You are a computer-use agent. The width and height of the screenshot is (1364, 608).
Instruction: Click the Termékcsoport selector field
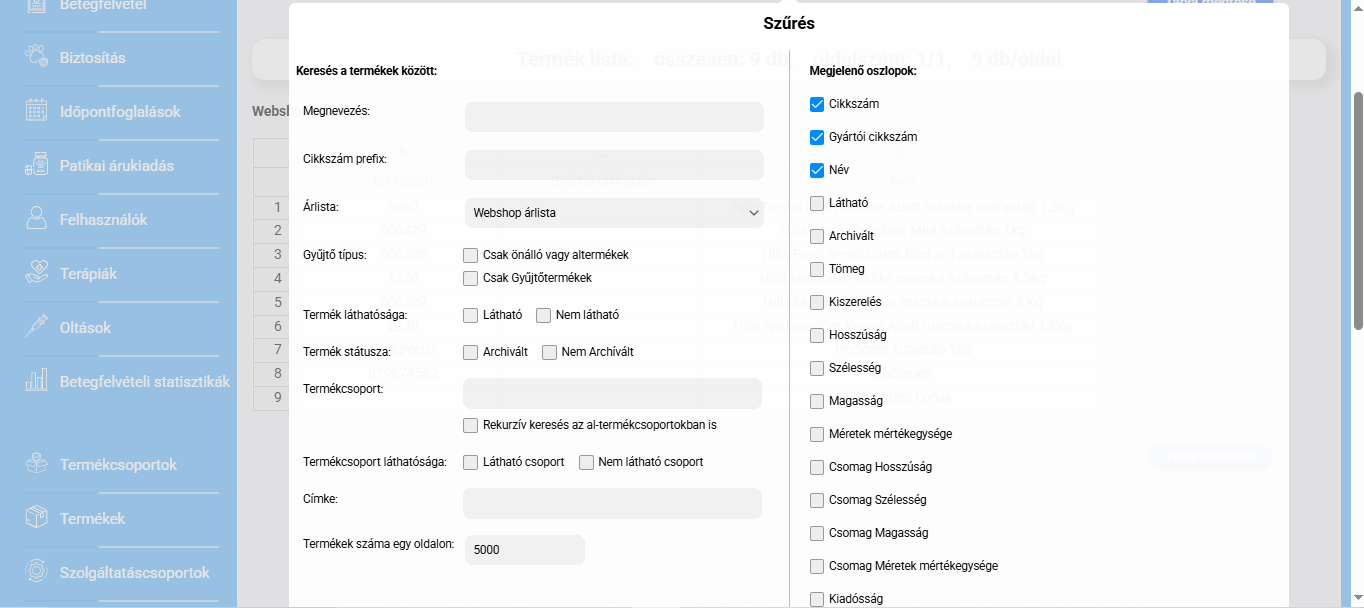[x=612, y=393]
